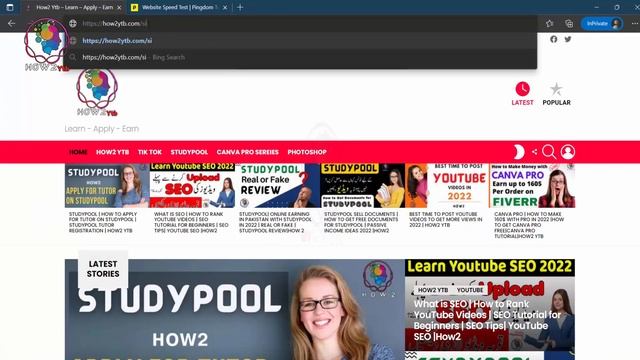Click the address bar URL field

point(300,24)
